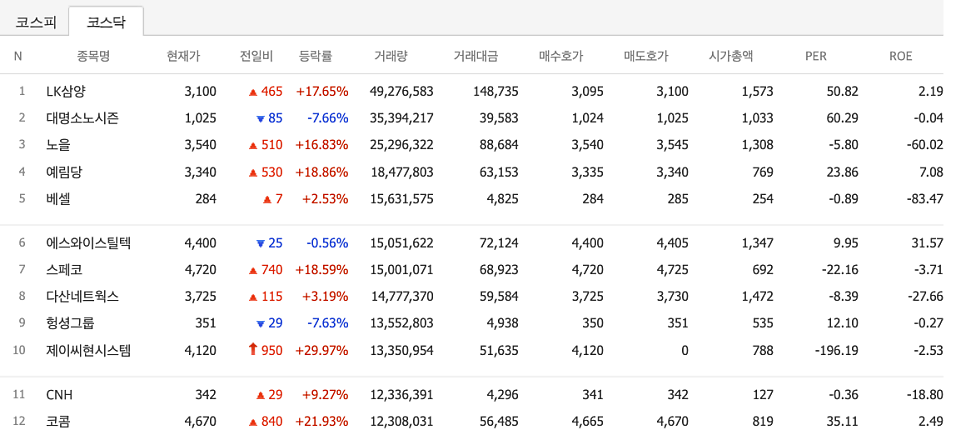The image size is (966, 435).
Task: Open the 다산네트웍스 stock link
Action: tap(82, 296)
